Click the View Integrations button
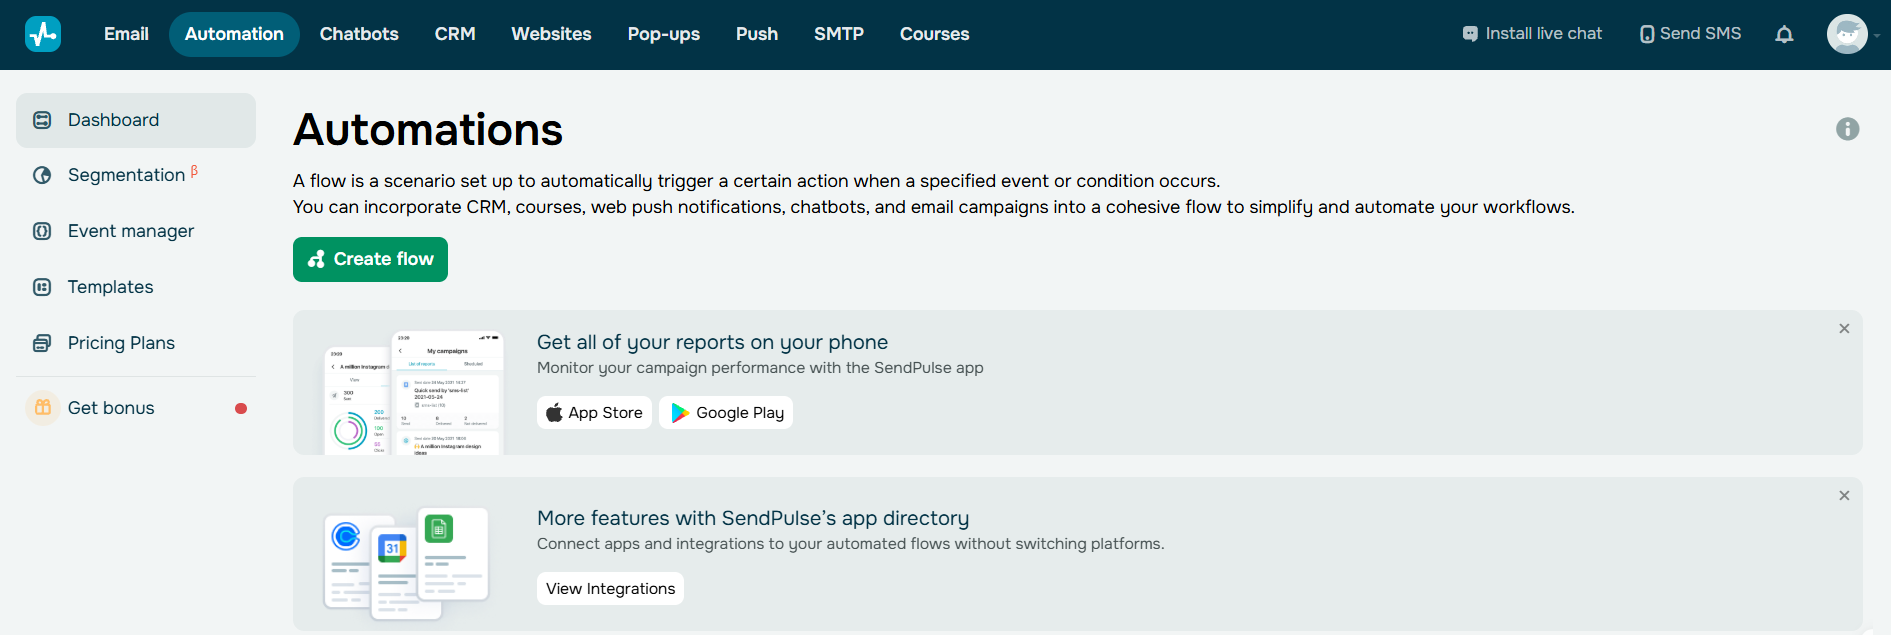Viewport: 1891px width, 635px height. (610, 589)
